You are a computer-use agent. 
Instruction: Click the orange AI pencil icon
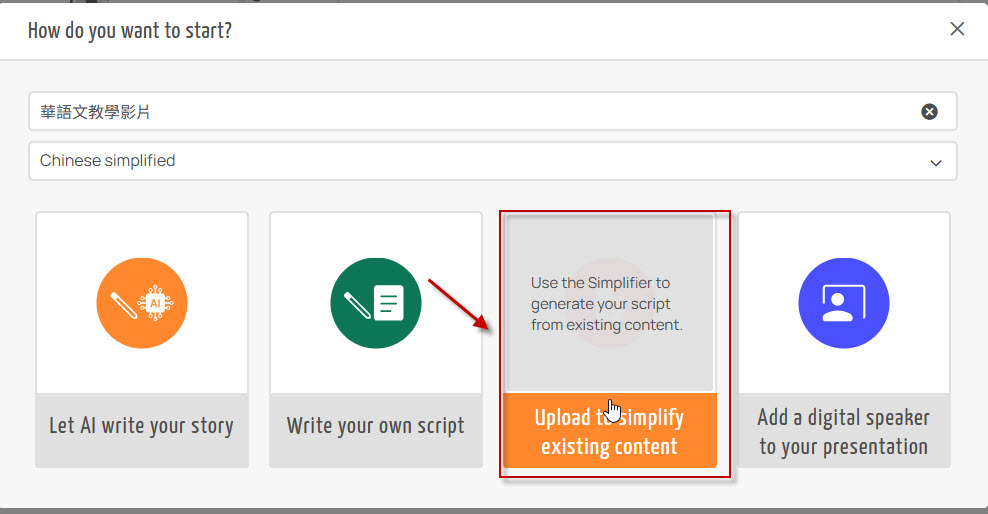click(142, 303)
